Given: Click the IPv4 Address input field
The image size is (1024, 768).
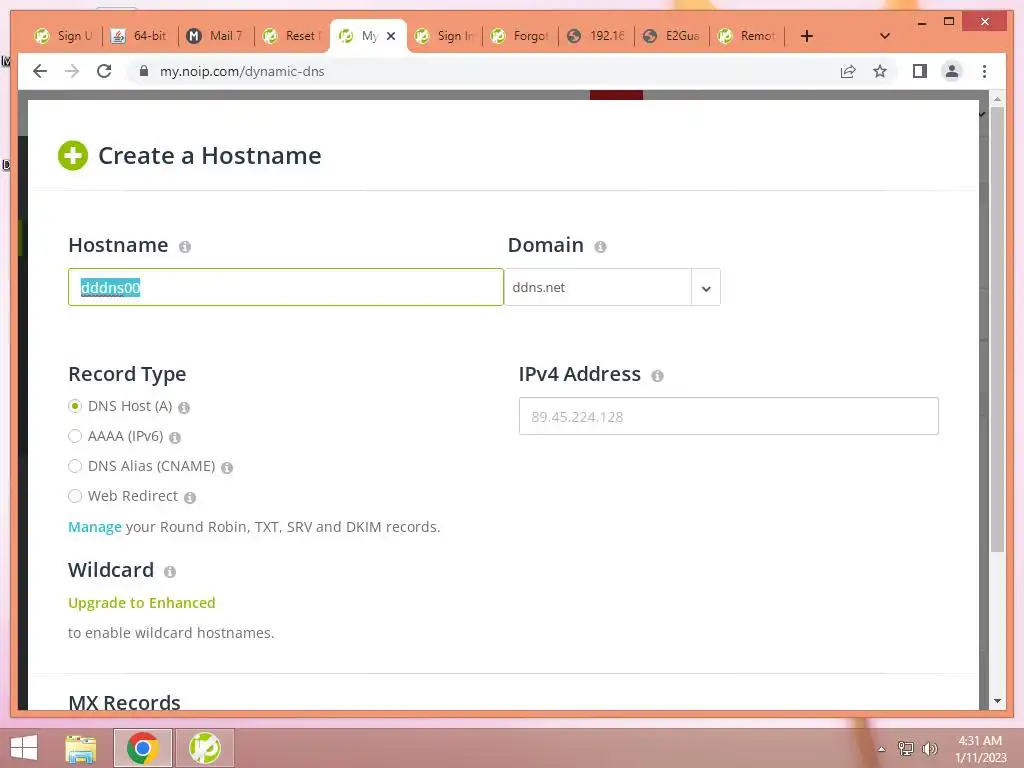Looking at the screenshot, I should pyautogui.click(x=729, y=416).
